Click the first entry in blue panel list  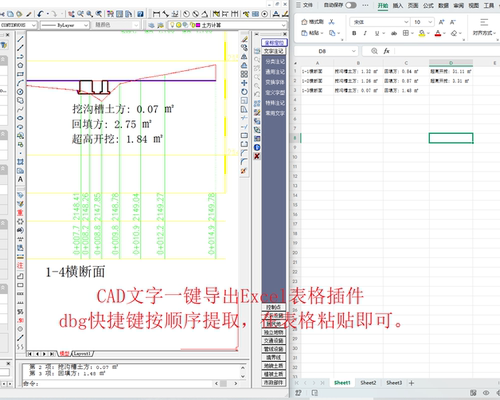[275, 62]
